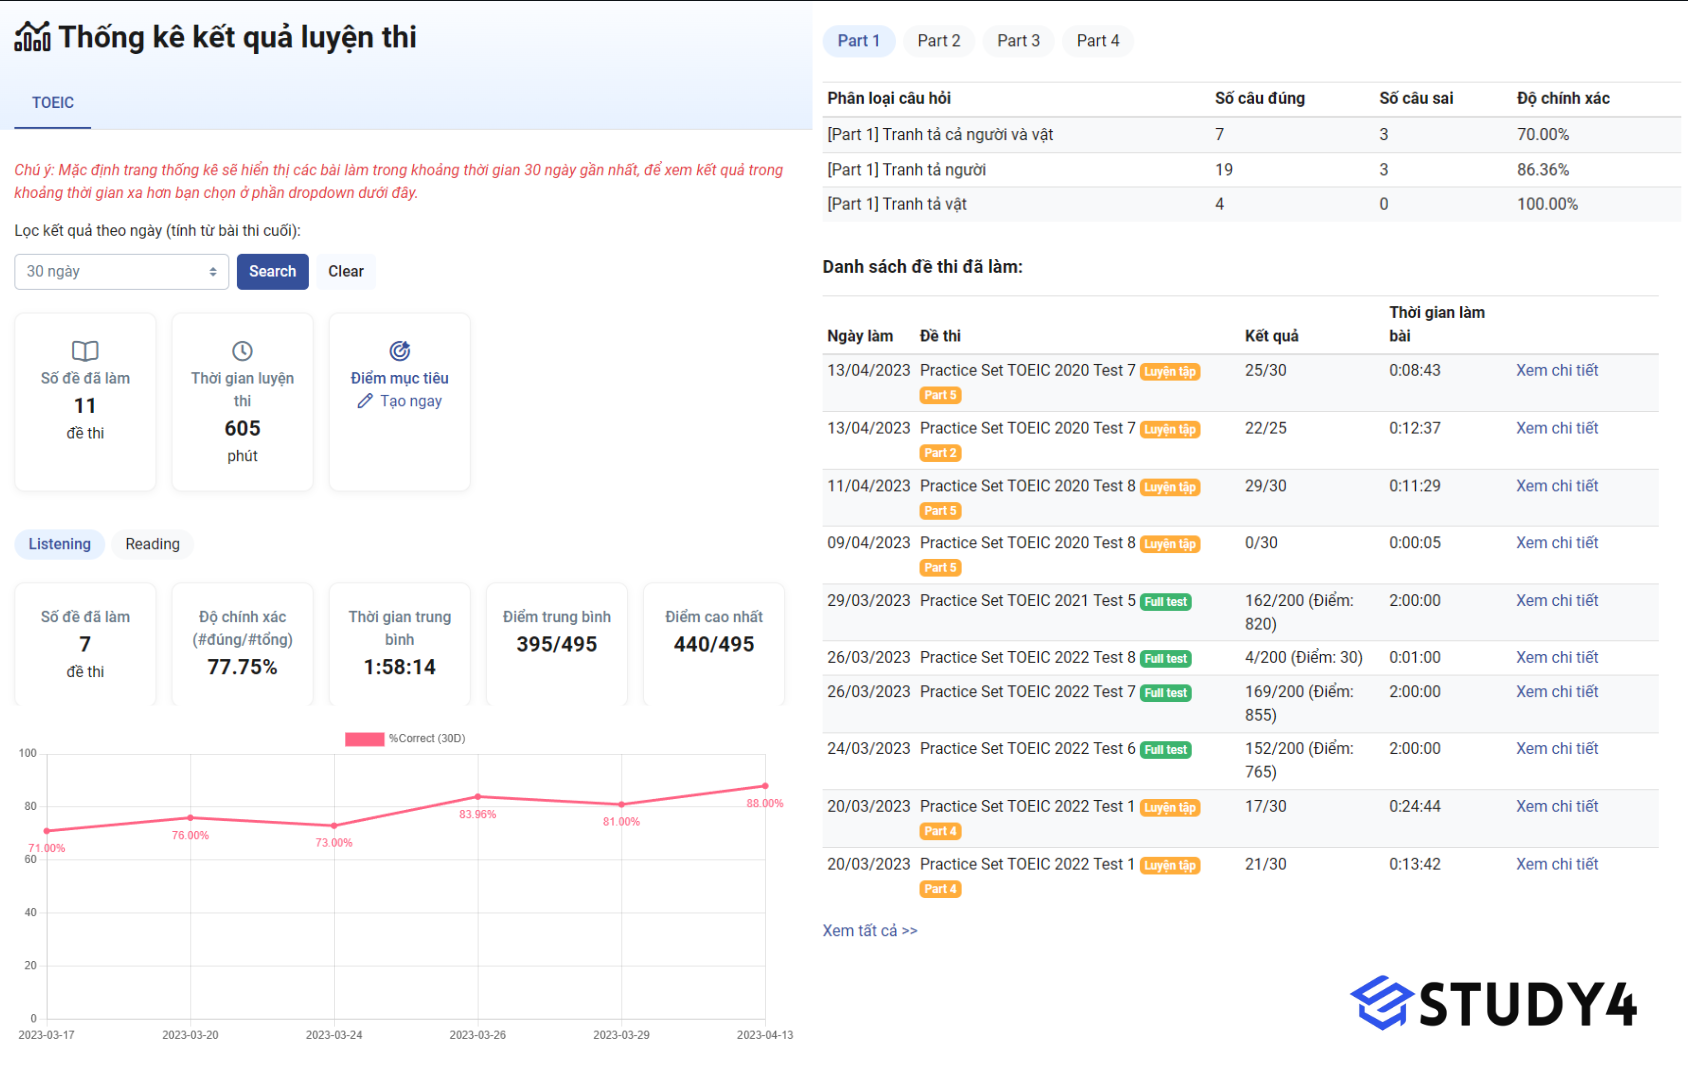
Task: Select the Part 4 tab
Action: point(1097,41)
